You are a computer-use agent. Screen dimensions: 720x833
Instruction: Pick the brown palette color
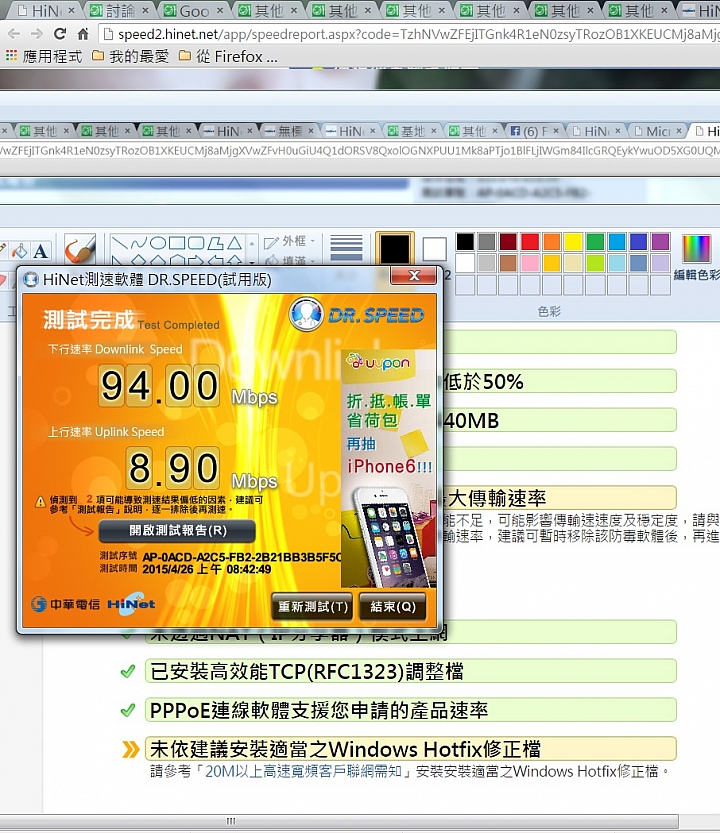(x=508, y=263)
